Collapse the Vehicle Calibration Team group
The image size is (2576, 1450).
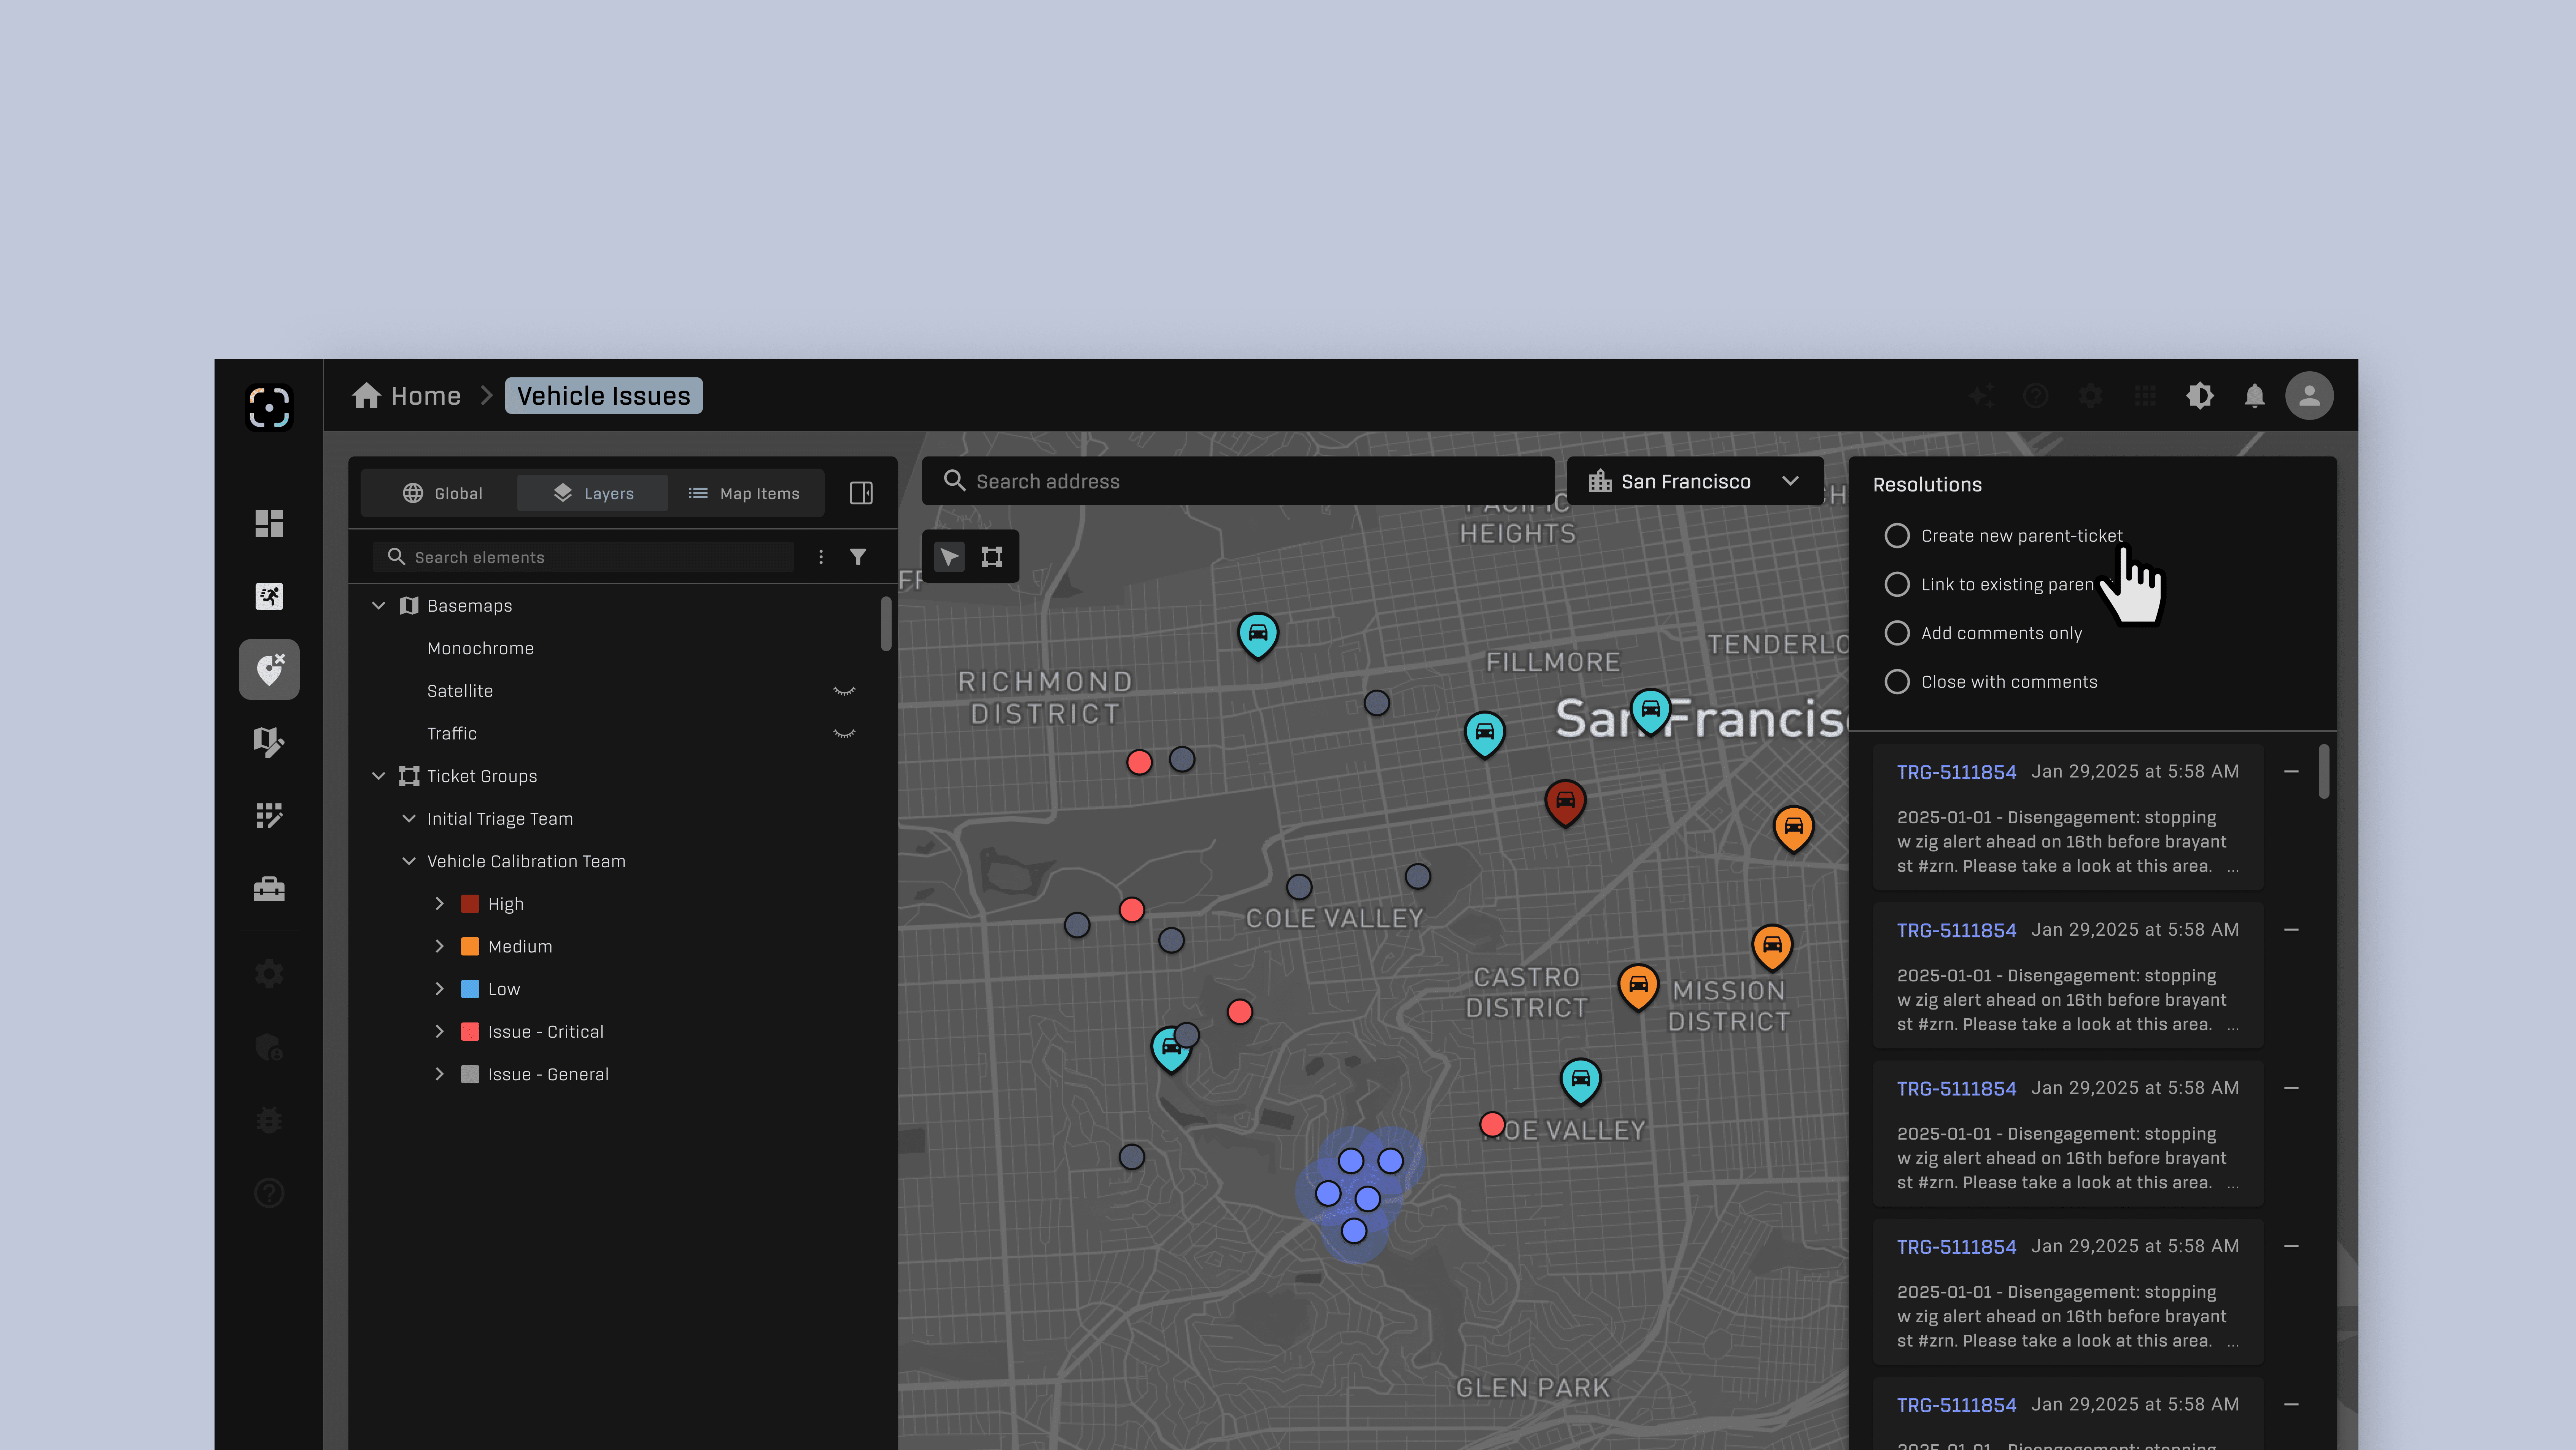(x=408, y=861)
